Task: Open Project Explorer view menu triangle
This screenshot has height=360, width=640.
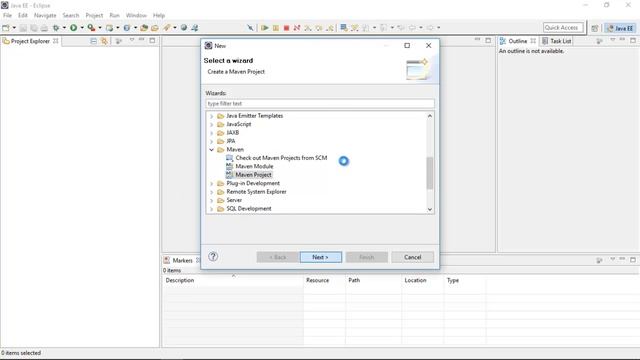Action: [x=132, y=40]
